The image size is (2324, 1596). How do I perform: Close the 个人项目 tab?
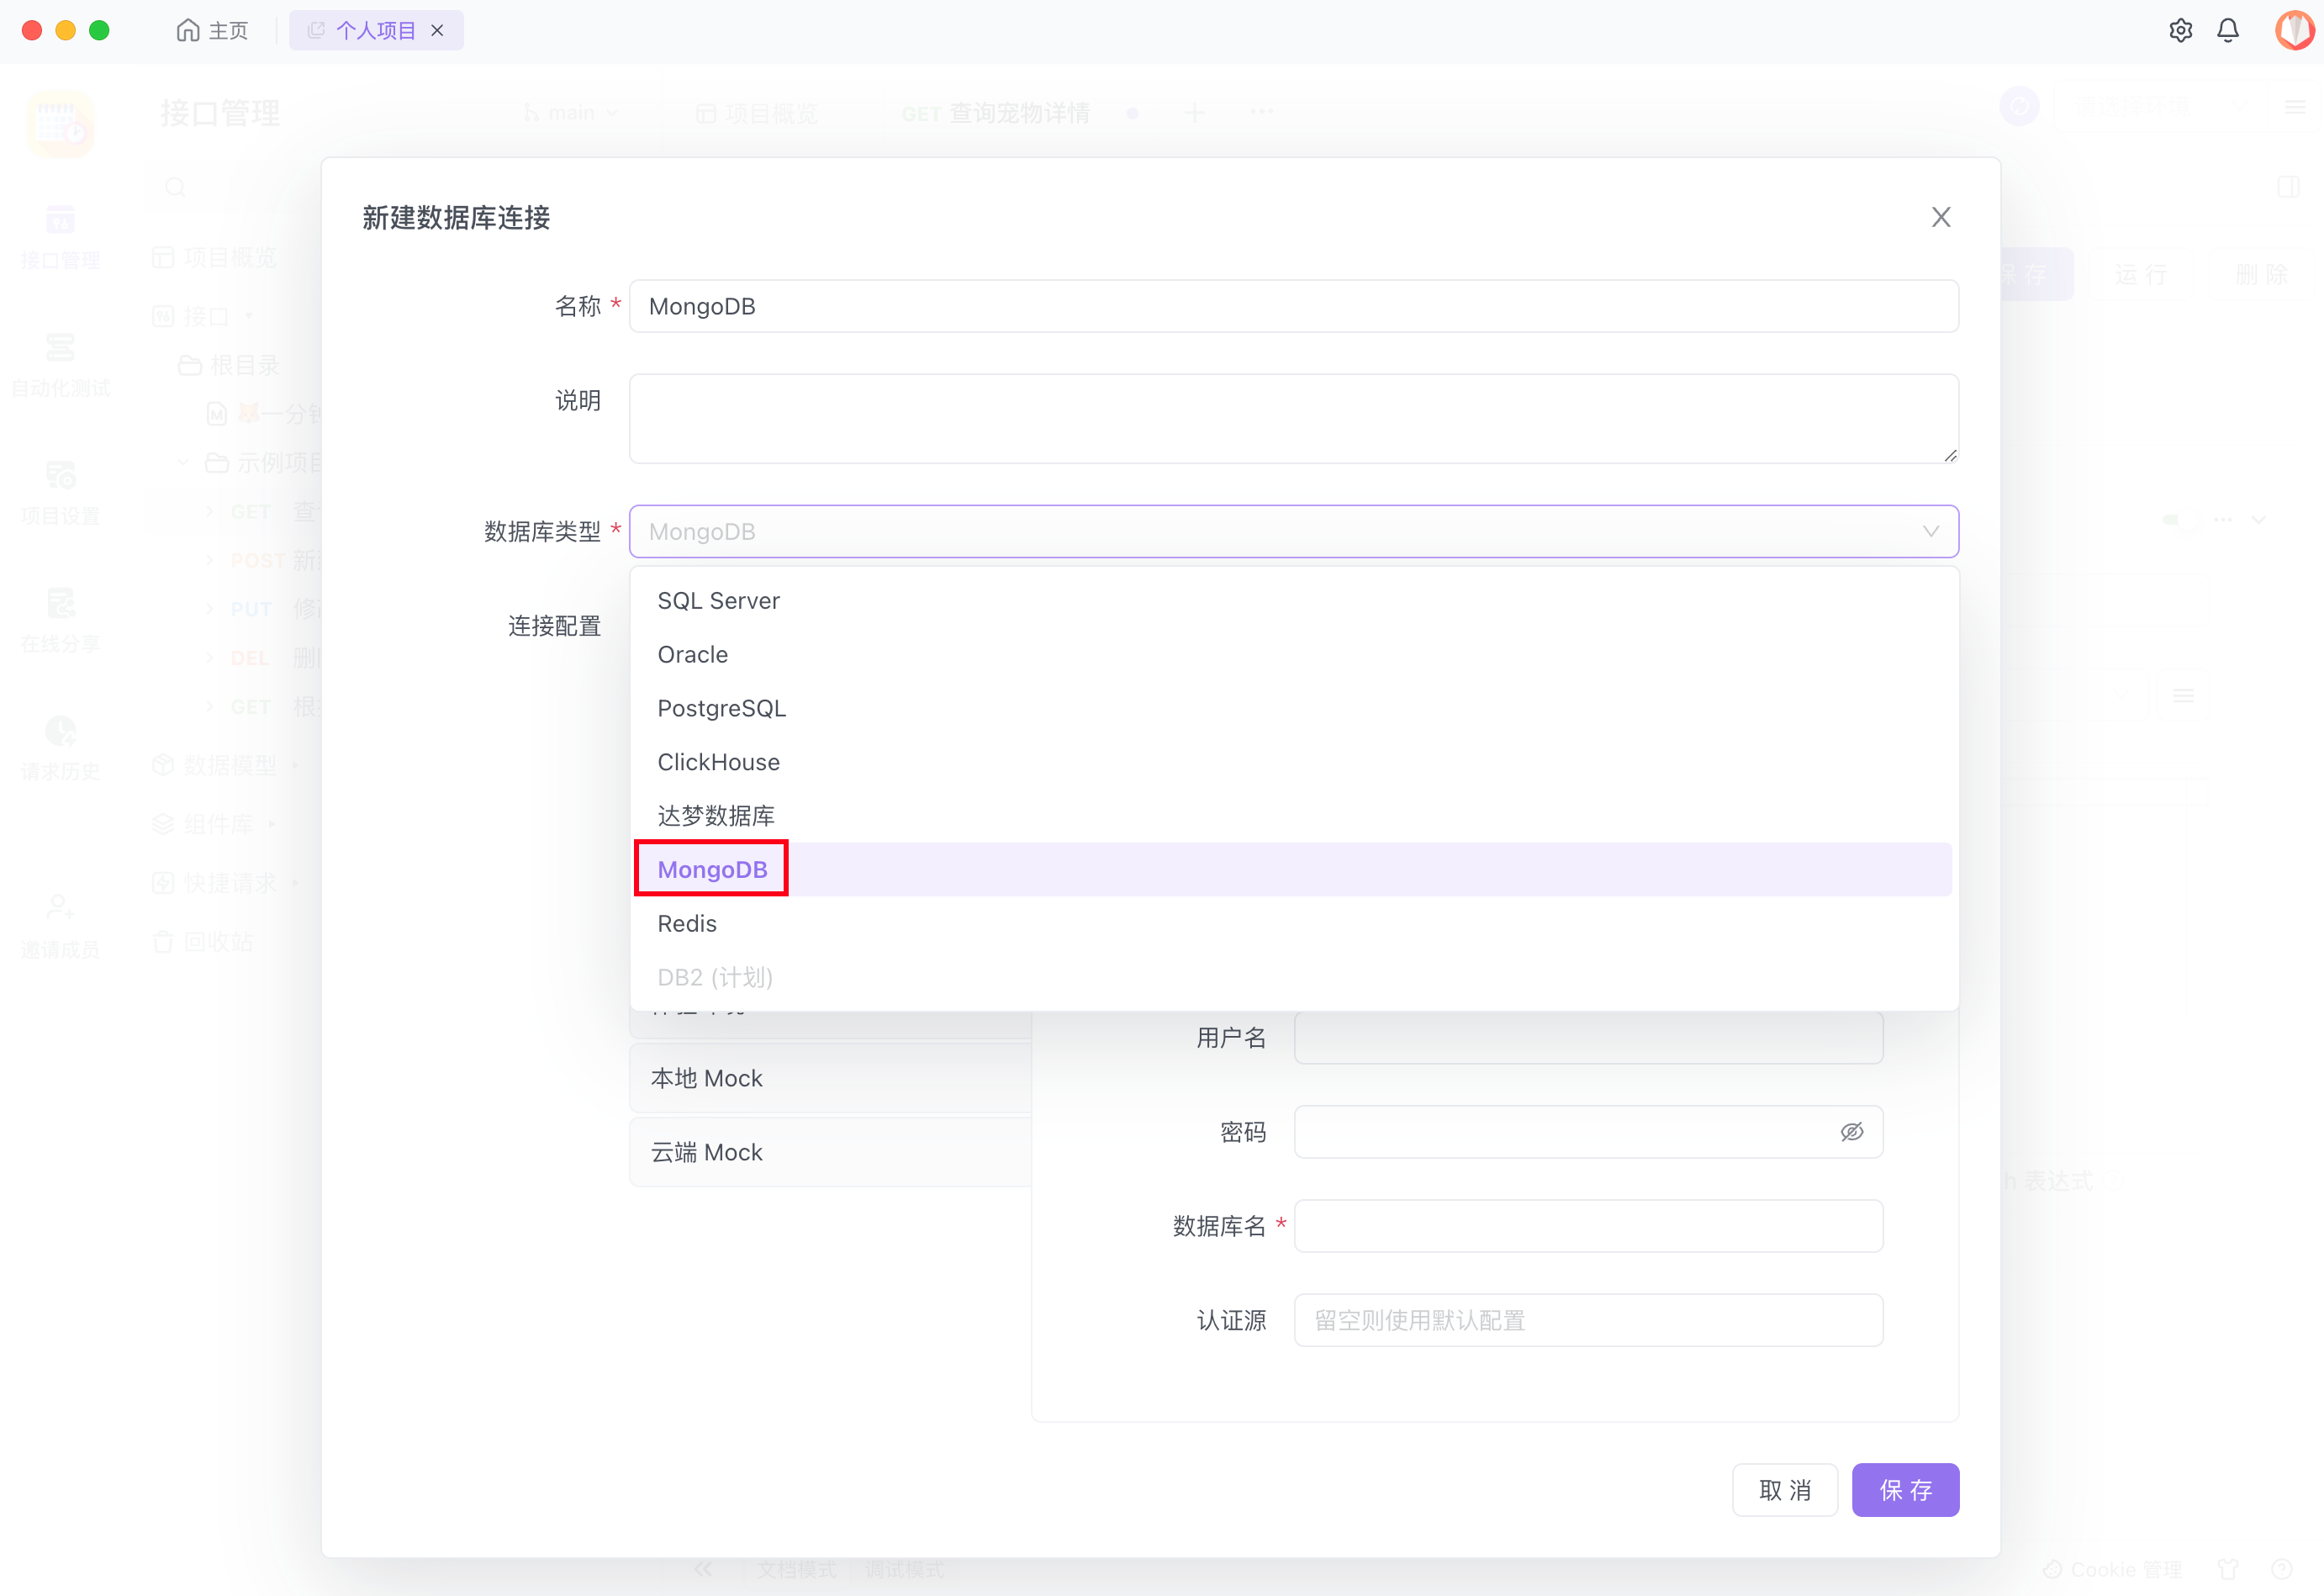(x=437, y=30)
